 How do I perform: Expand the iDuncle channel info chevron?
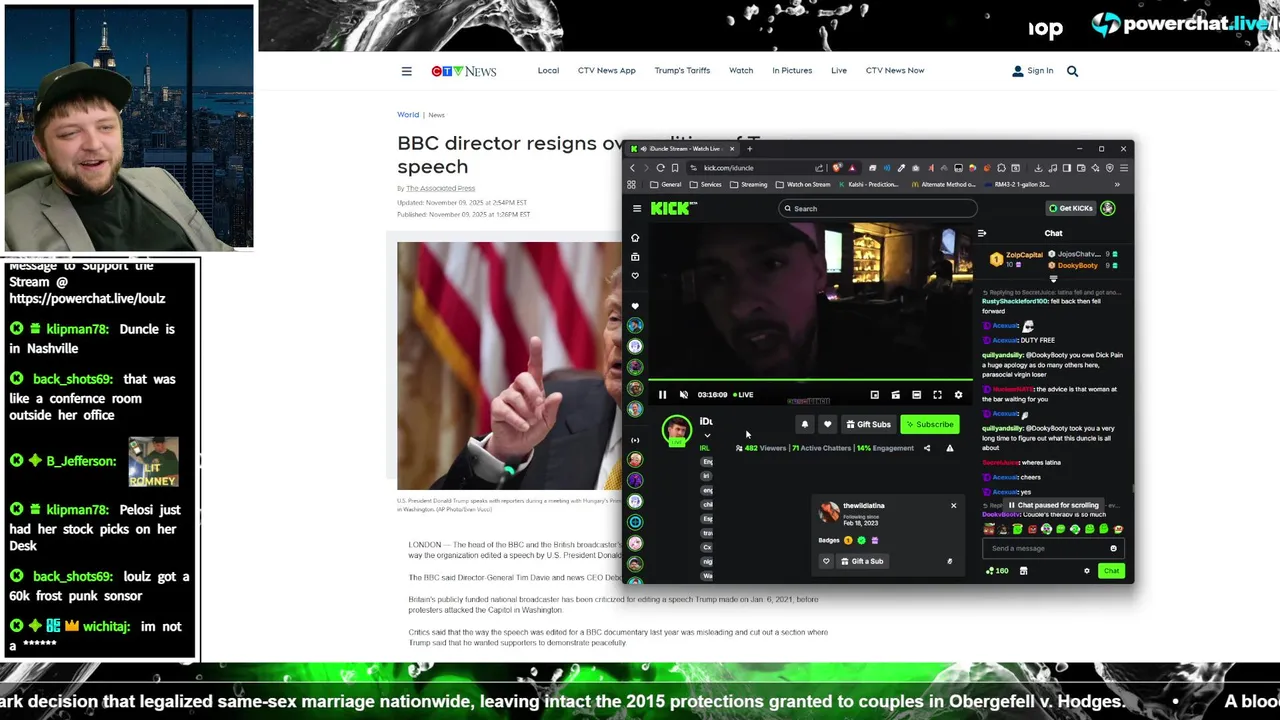(x=707, y=435)
